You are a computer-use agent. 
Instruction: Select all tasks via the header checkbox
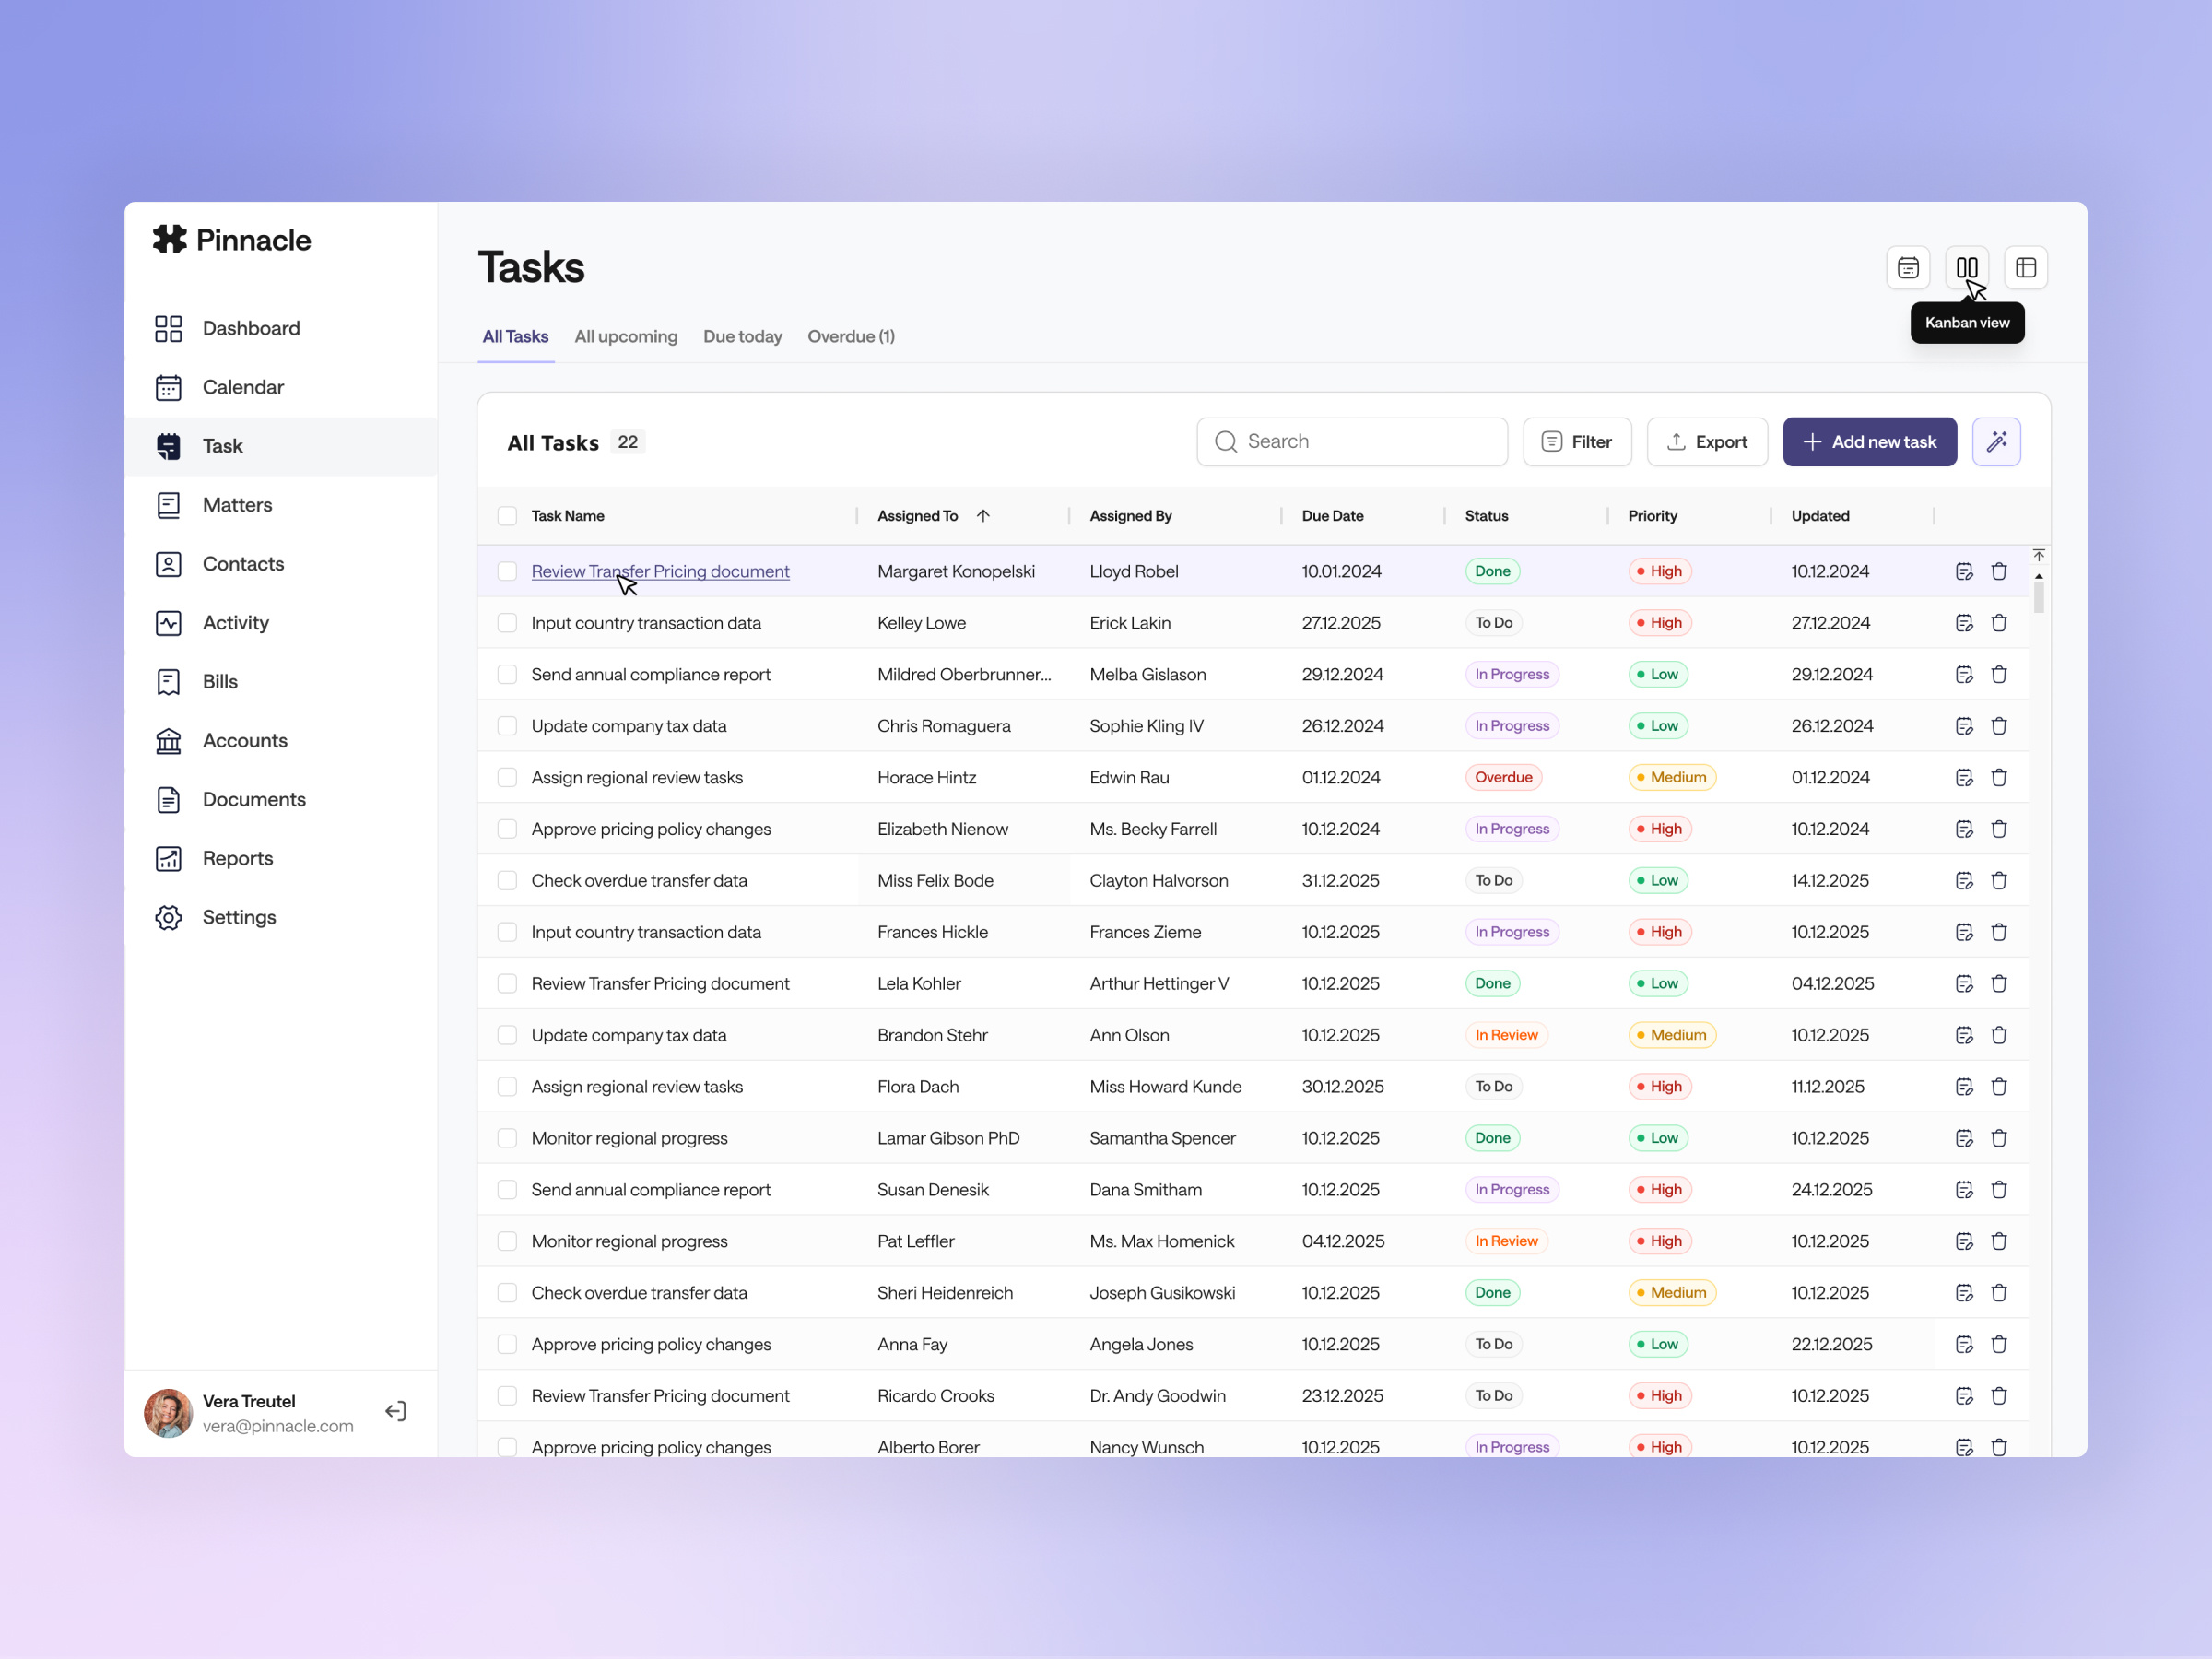[507, 515]
